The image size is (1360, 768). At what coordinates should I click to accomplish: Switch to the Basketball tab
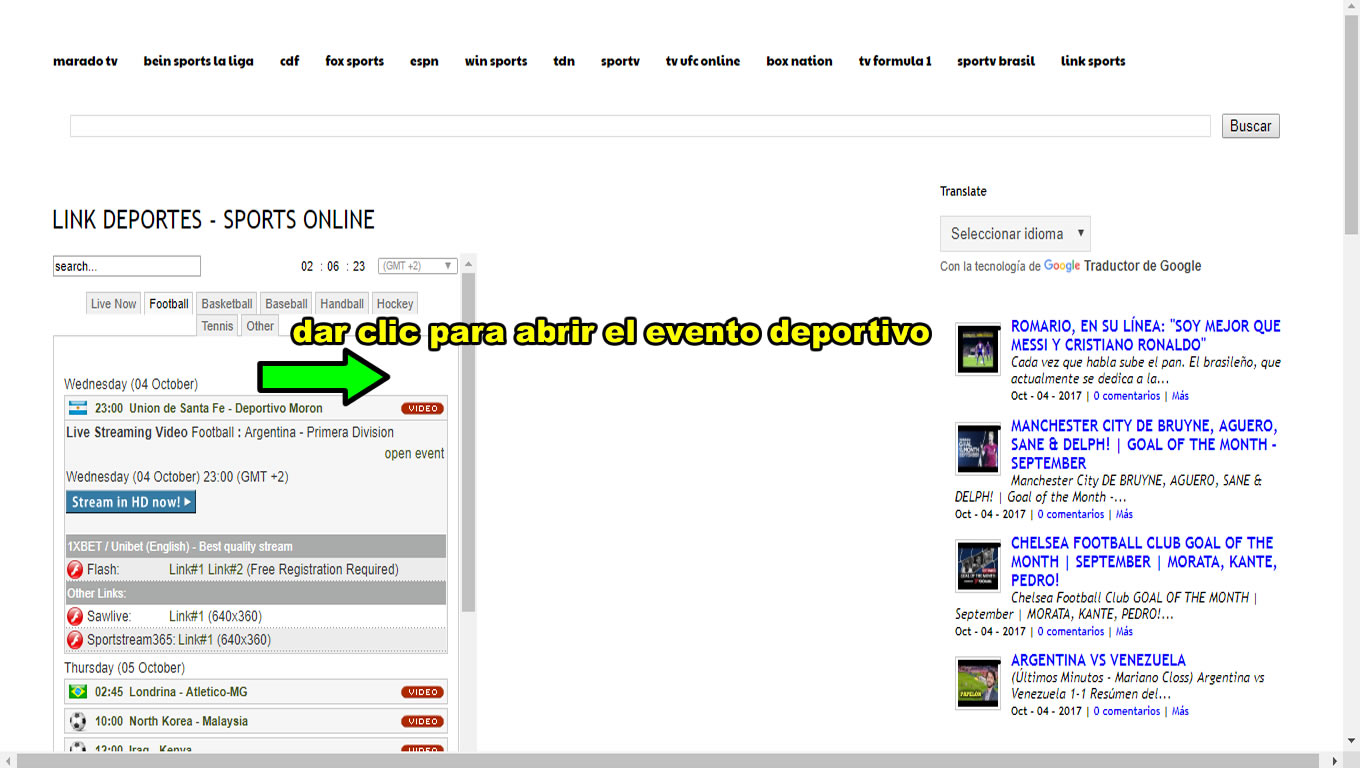[227, 304]
